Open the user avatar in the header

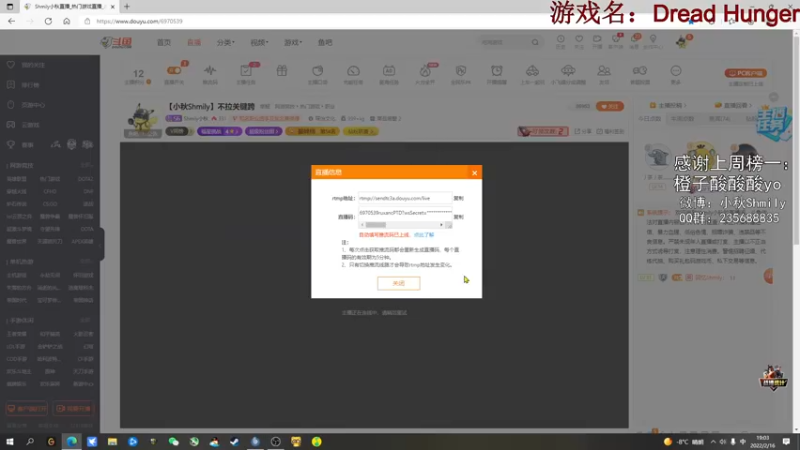[682, 41]
